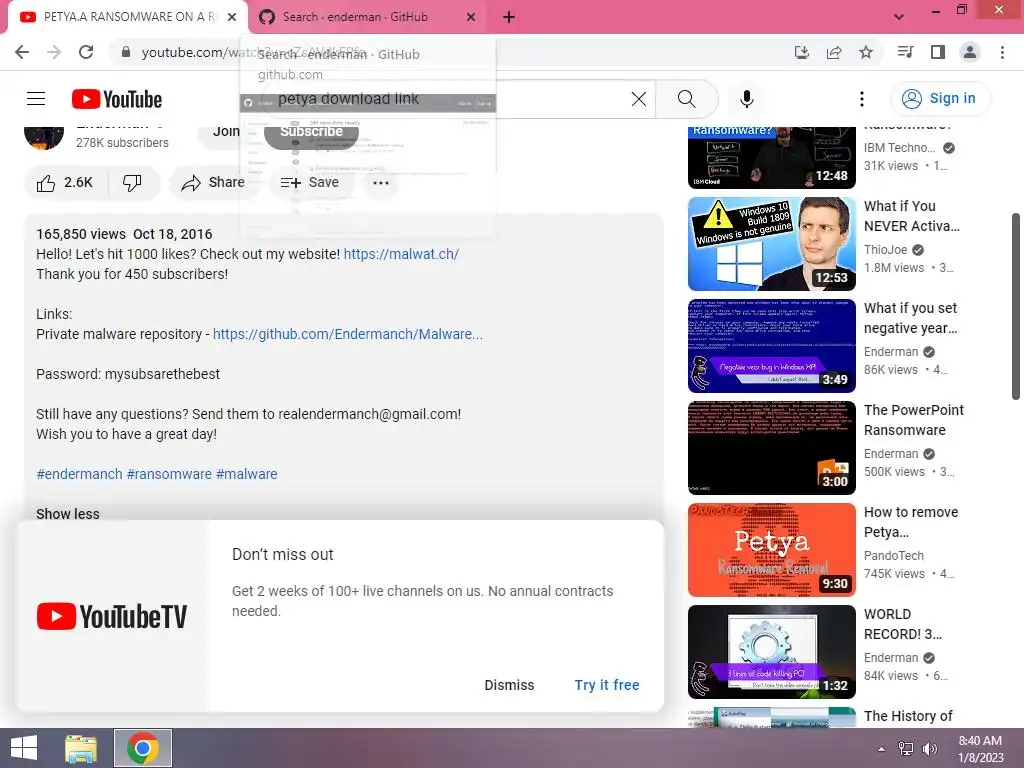Open What if You NEVER Activate thumbnail

click(772, 244)
